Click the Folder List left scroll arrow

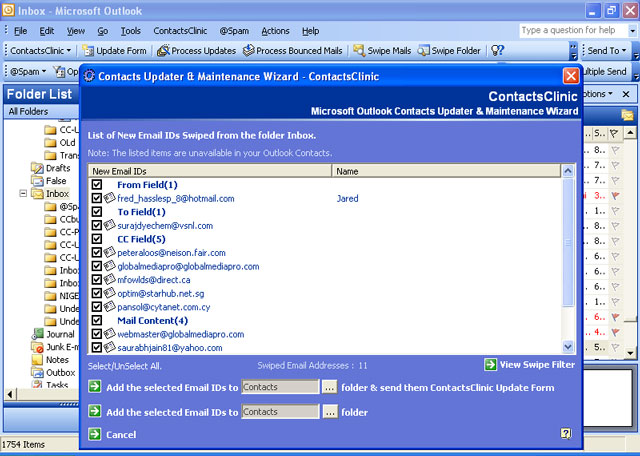pos(11,394)
